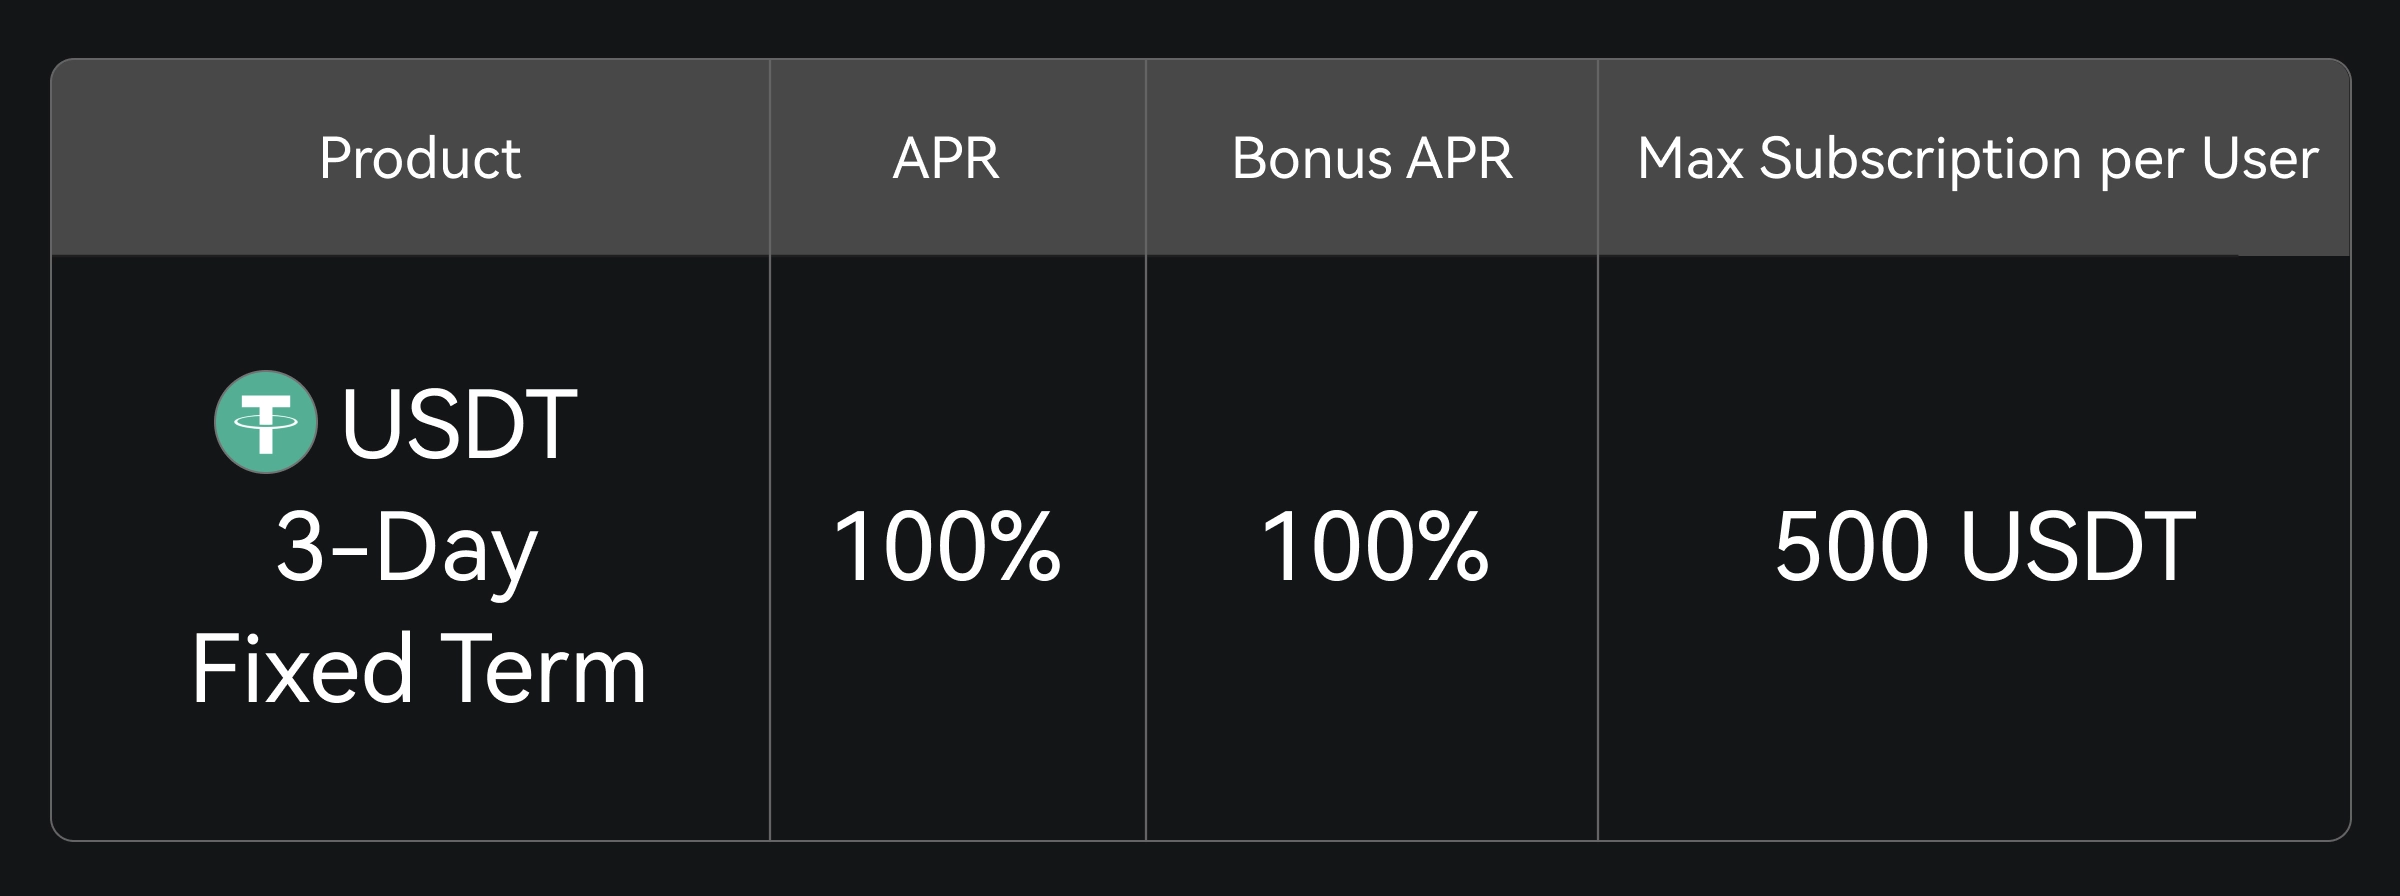Screen dimensions: 2400x896
Task: Click USDT unit in the max subscription cell
Action: pos(2078,546)
